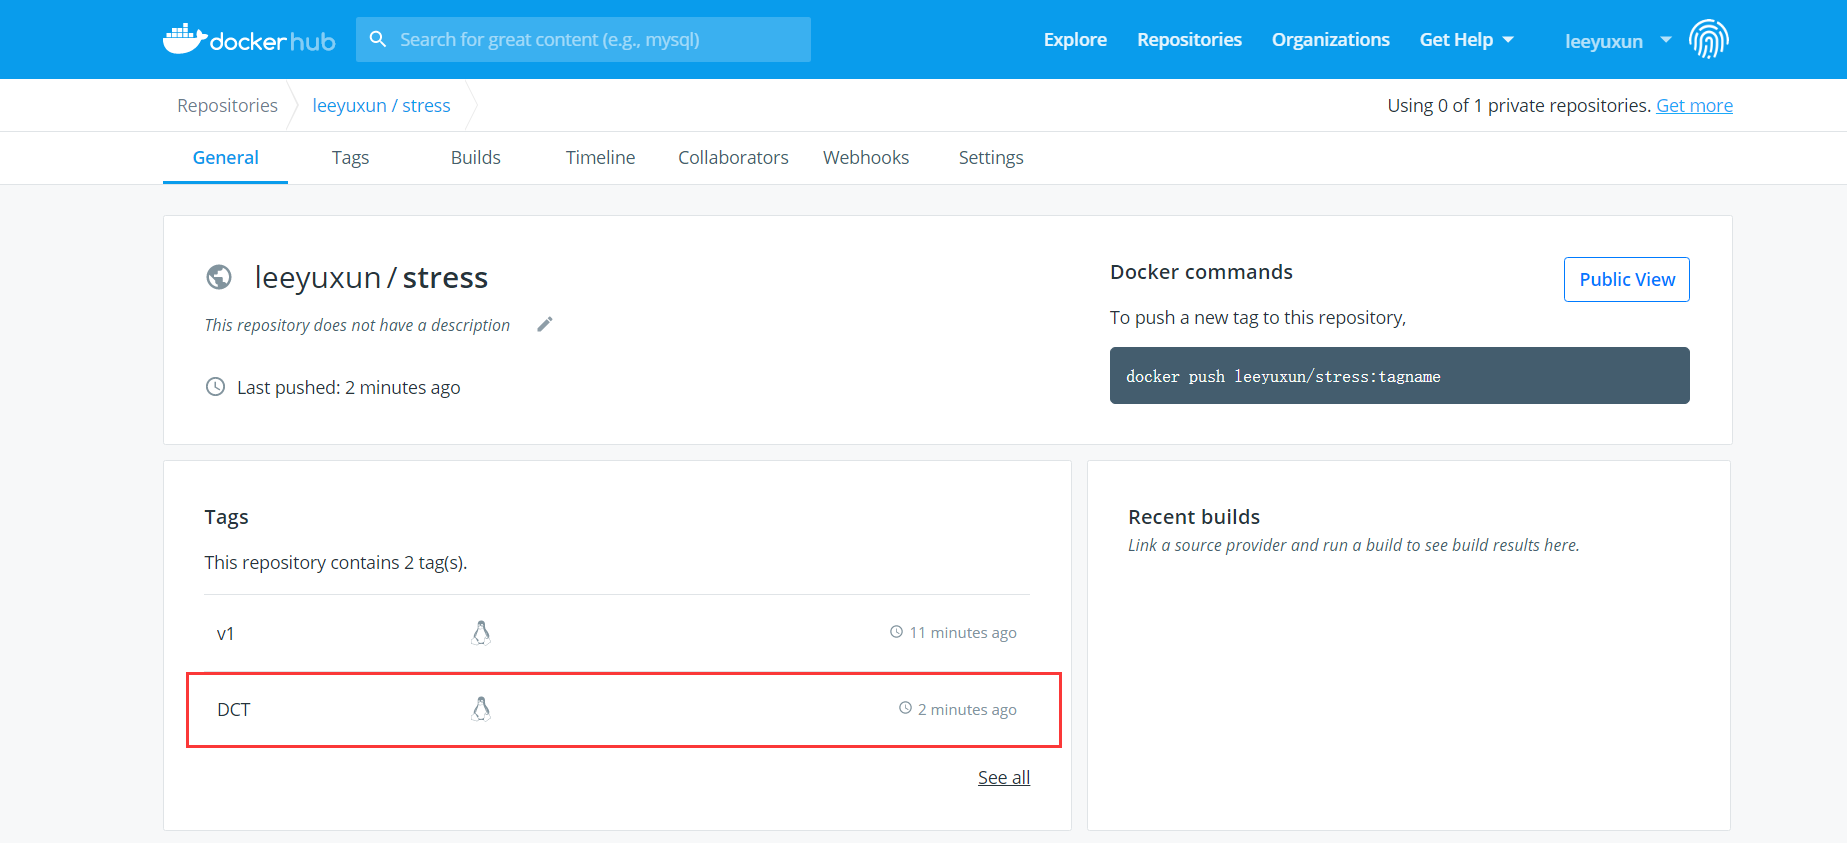This screenshot has width=1847, height=843.
Task: Click the clock icon beside Last pushed
Action: (215, 386)
